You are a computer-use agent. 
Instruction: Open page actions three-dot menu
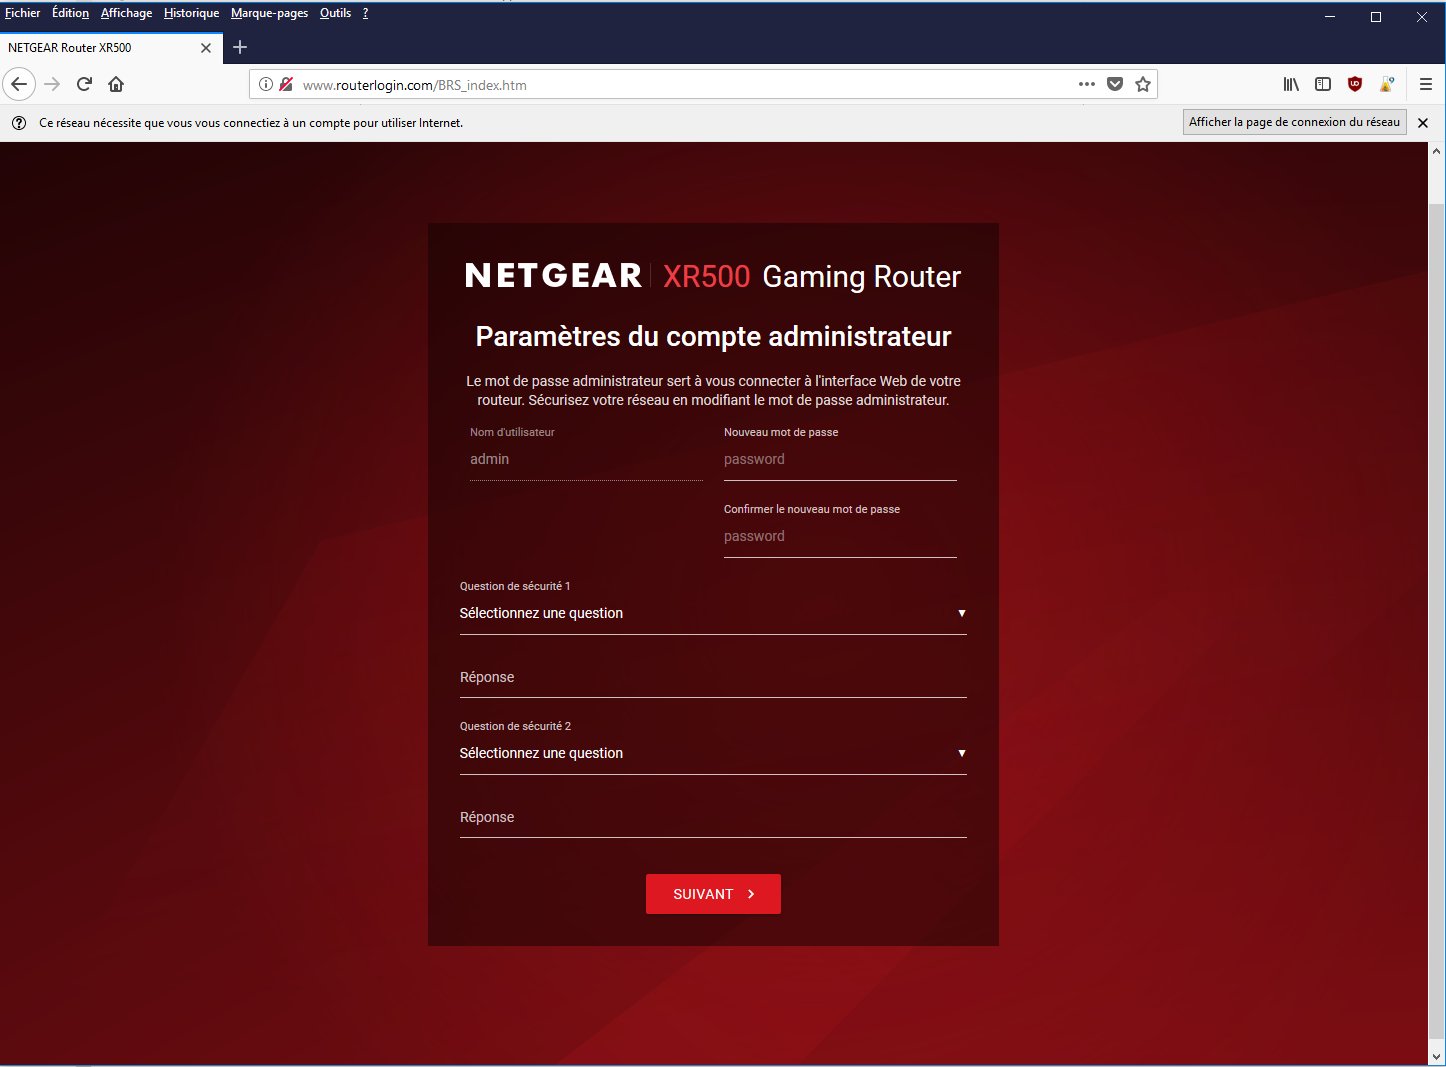coord(1087,85)
